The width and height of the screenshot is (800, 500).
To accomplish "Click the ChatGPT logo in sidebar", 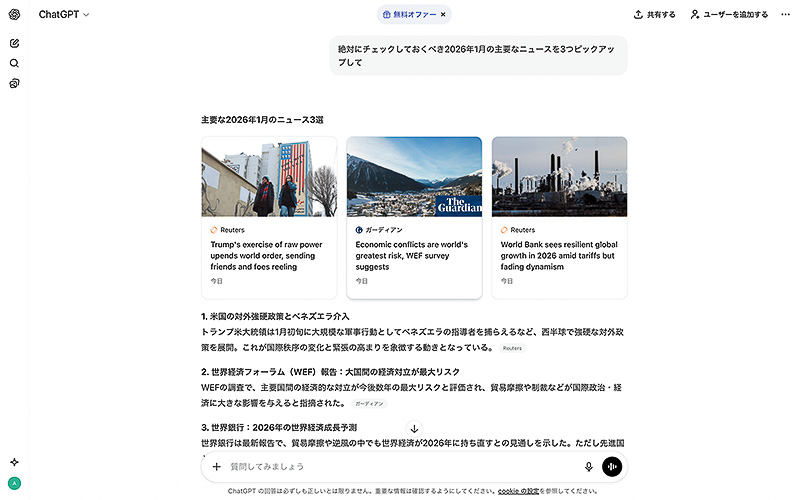I will pyautogui.click(x=14, y=15).
